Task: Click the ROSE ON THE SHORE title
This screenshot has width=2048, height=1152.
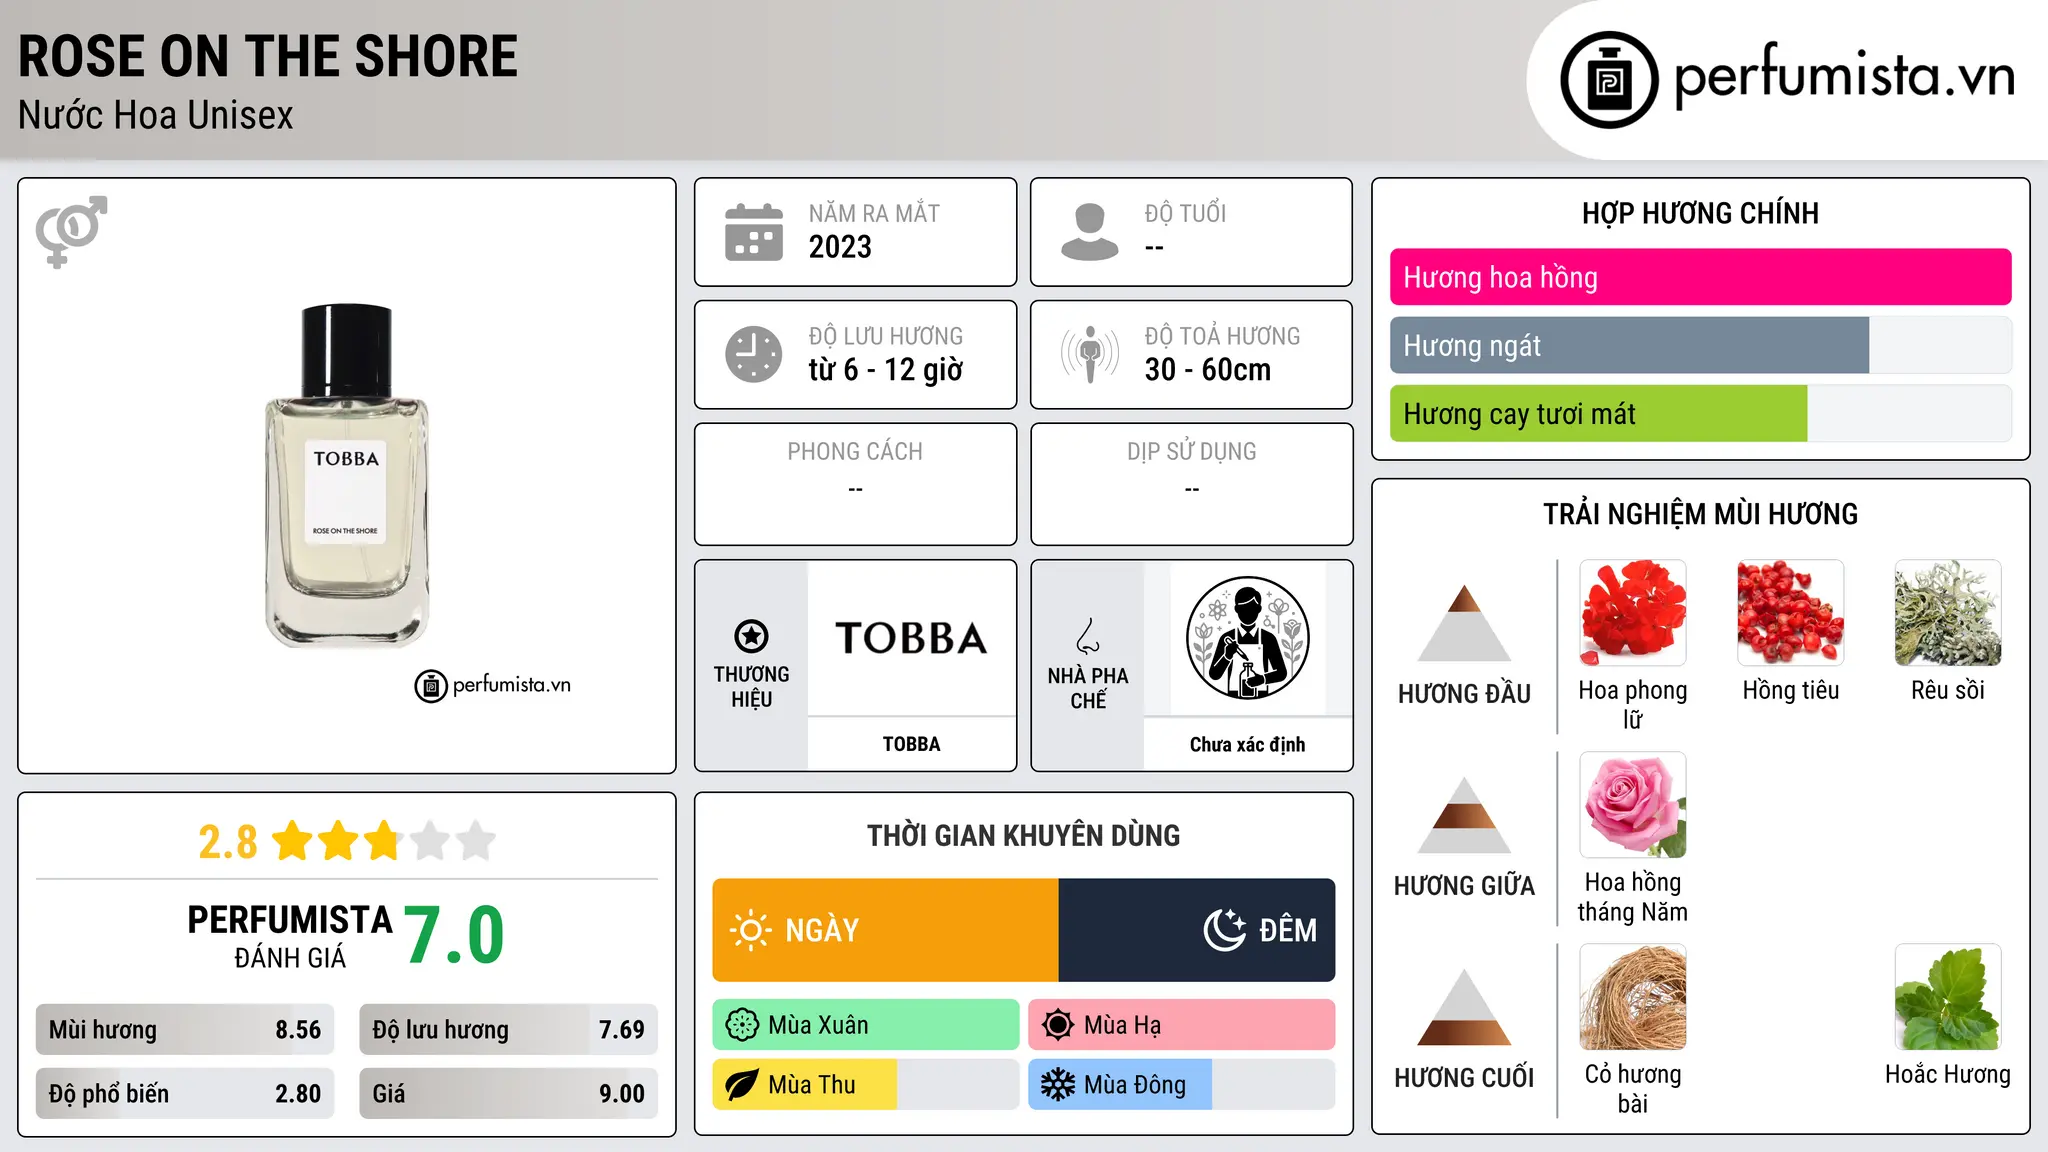Action: pos(268,56)
